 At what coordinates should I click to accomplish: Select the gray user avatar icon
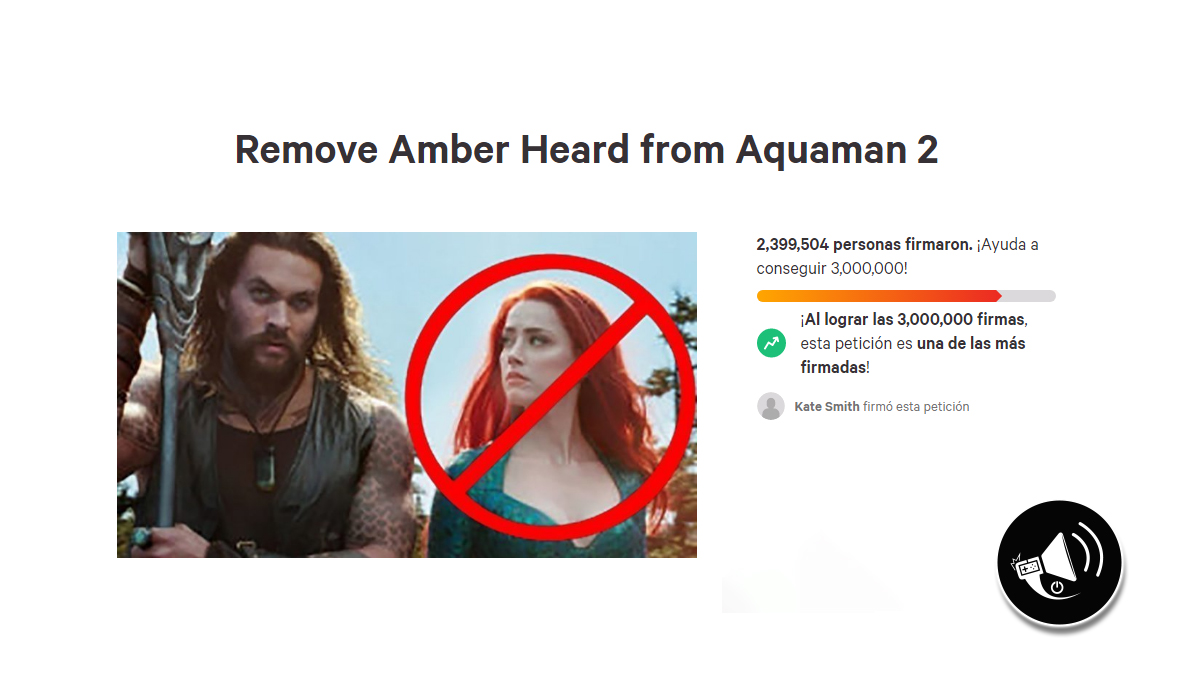coord(771,406)
